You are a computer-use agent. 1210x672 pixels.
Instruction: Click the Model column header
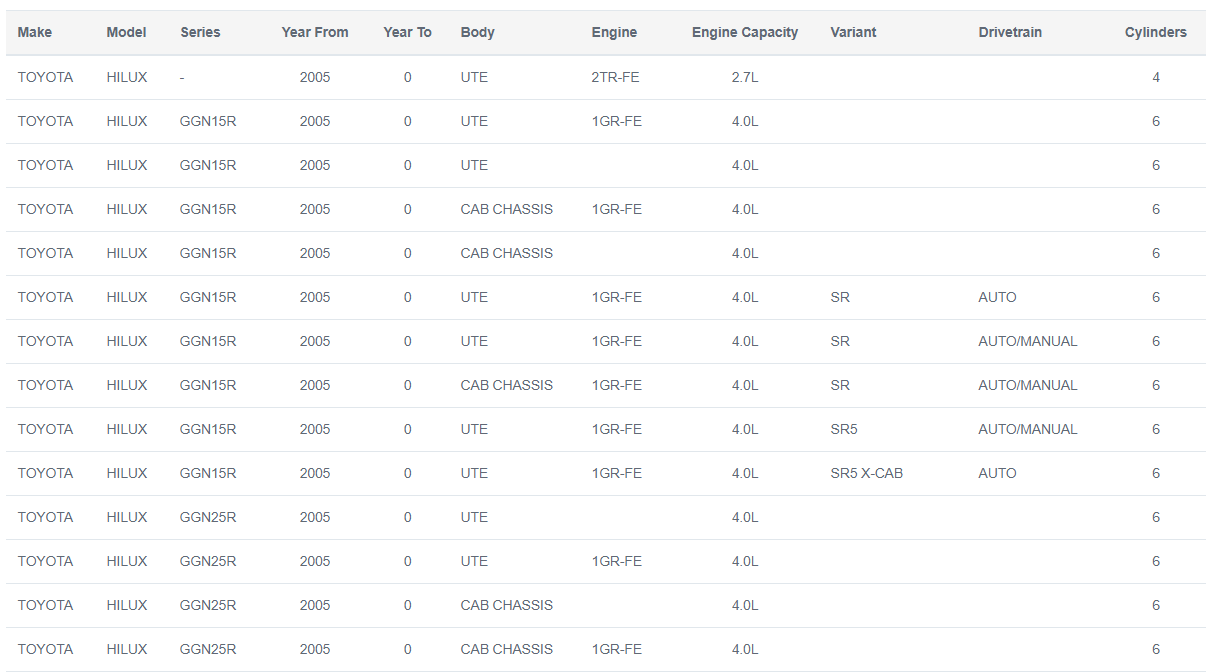[x=126, y=32]
